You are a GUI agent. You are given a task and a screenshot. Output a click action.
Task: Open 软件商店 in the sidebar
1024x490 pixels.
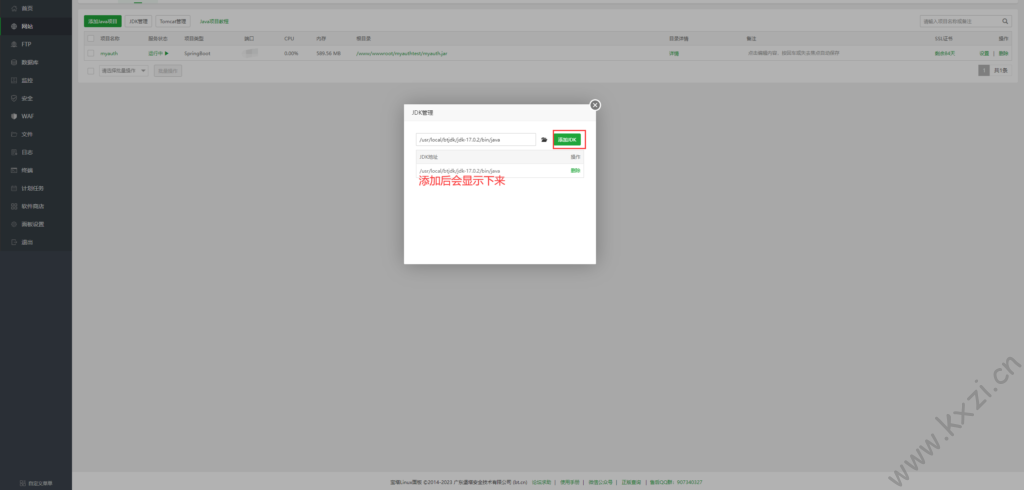tap(31, 206)
